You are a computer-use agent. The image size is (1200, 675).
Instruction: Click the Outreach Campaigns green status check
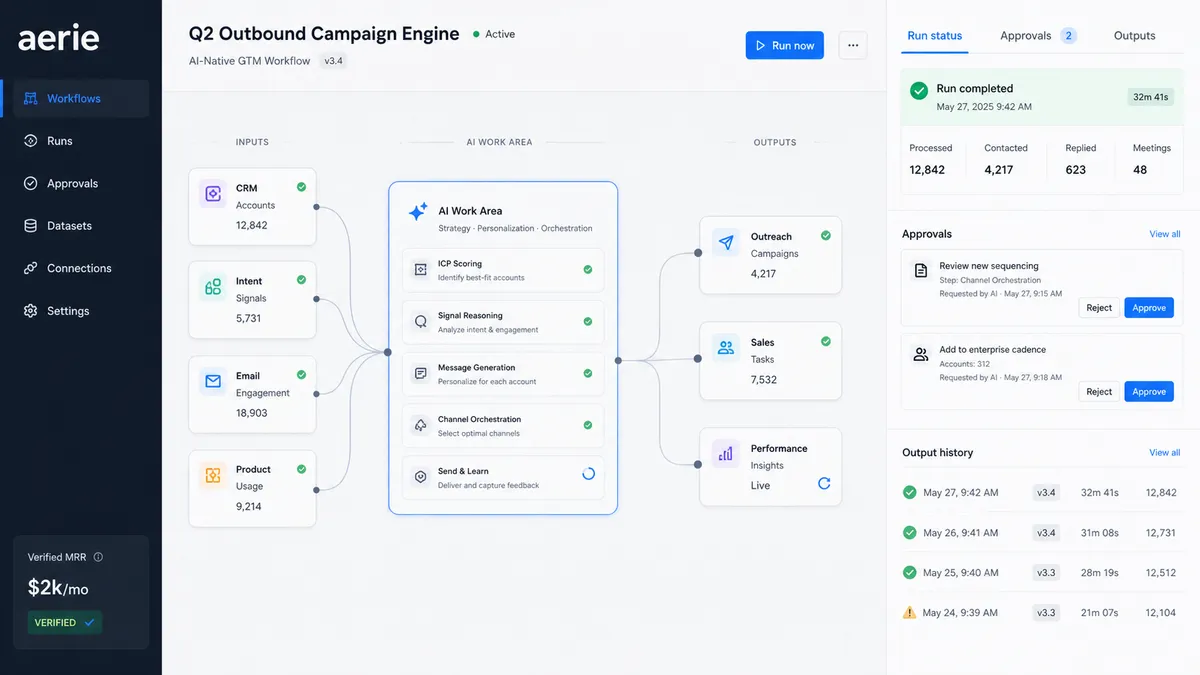coord(826,236)
